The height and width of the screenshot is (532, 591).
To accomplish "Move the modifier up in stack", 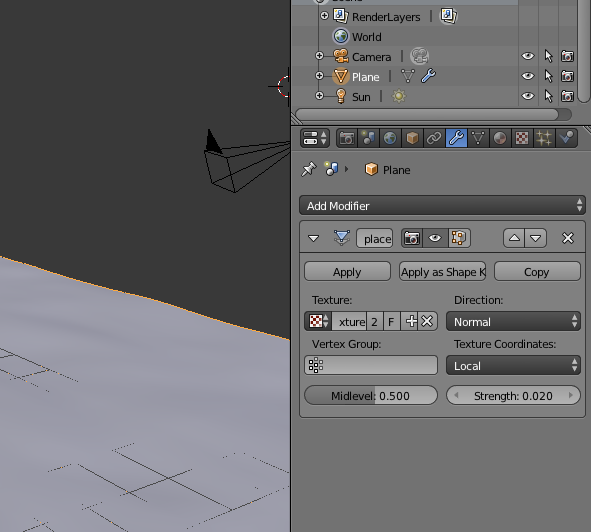I will click(514, 238).
